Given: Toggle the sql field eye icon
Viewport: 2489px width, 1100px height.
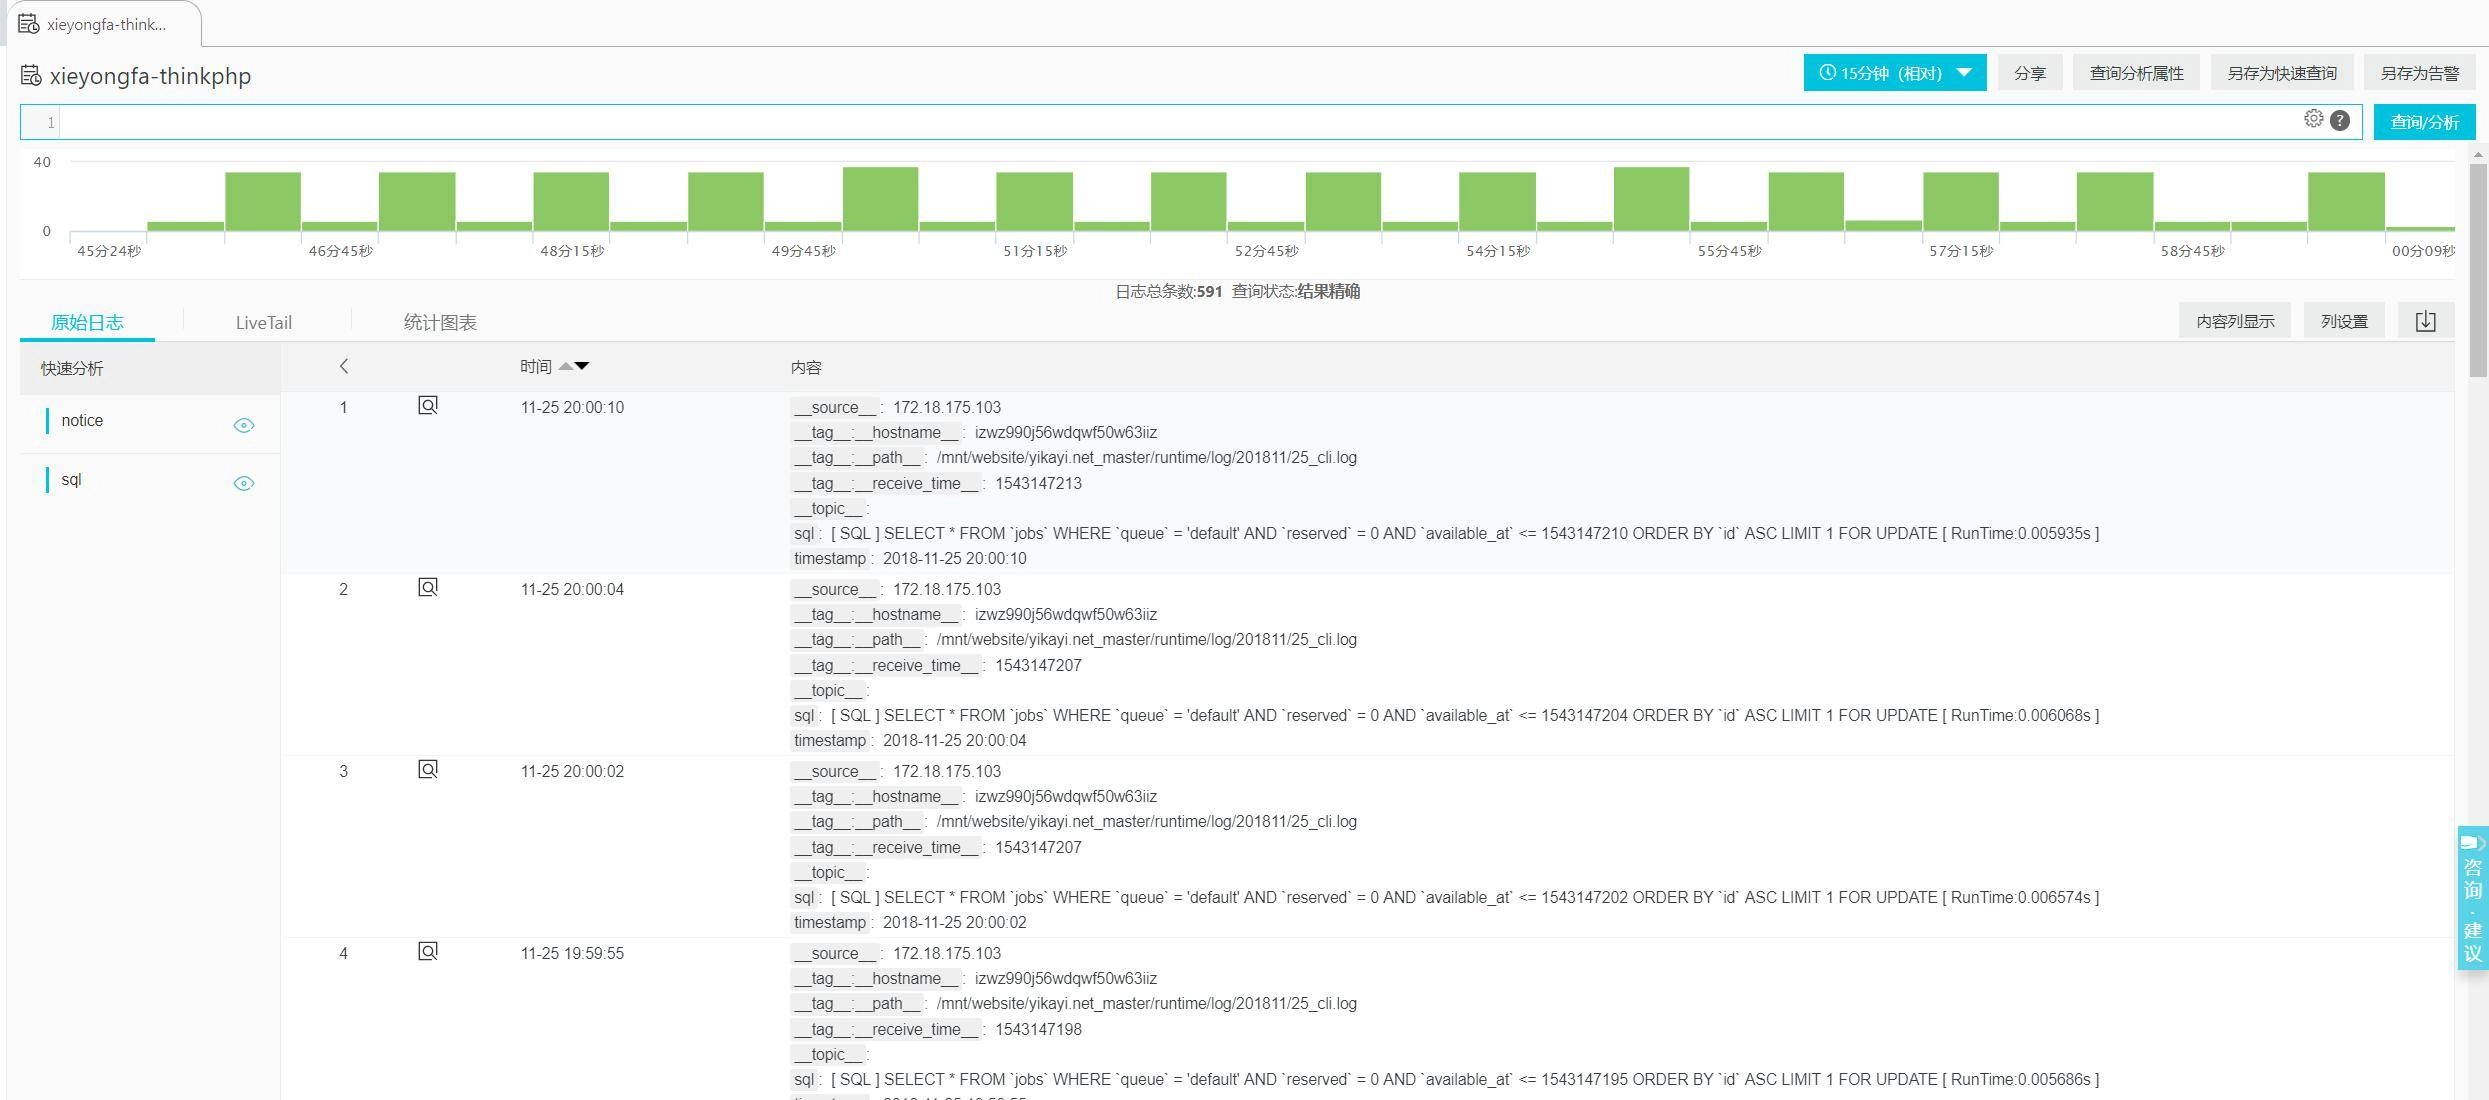Looking at the screenshot, I should click(243, 483).
